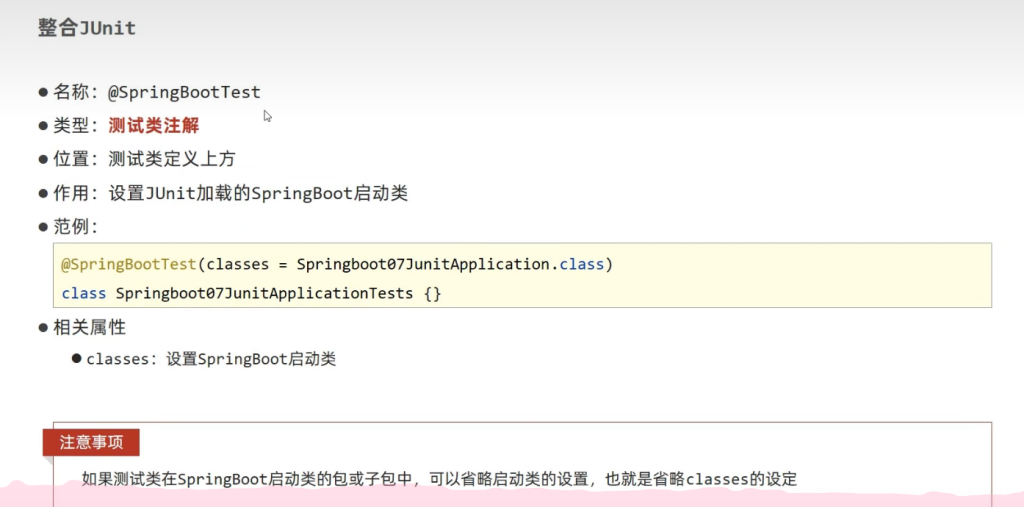Click Springboot07JunitApplicationTests class name in code

point(264,293)
